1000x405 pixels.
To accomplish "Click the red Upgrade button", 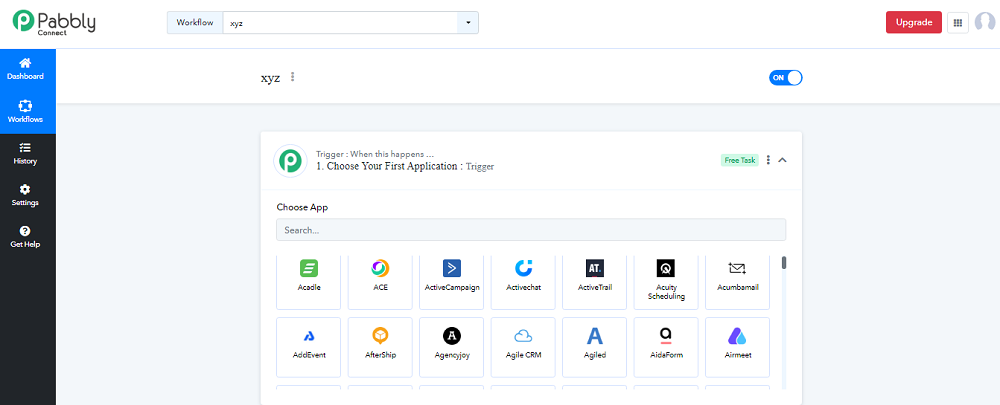I will click(x=913, y=22).
